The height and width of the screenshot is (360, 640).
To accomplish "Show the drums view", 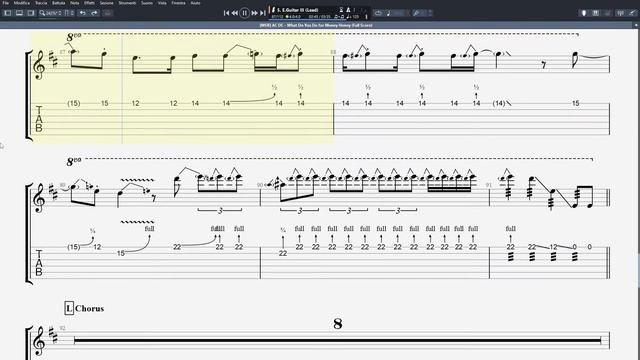I will (x=608, y=13).
